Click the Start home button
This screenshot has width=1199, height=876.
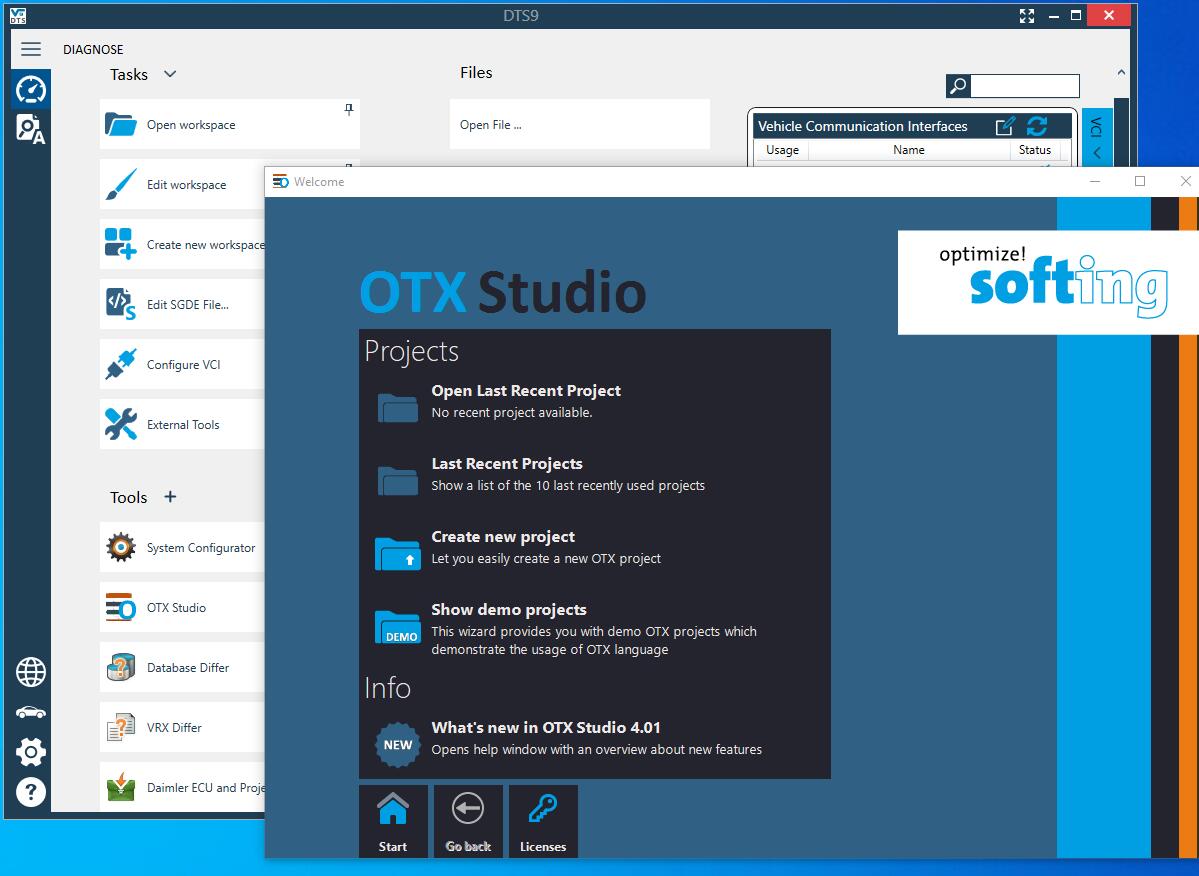point(393,821)
